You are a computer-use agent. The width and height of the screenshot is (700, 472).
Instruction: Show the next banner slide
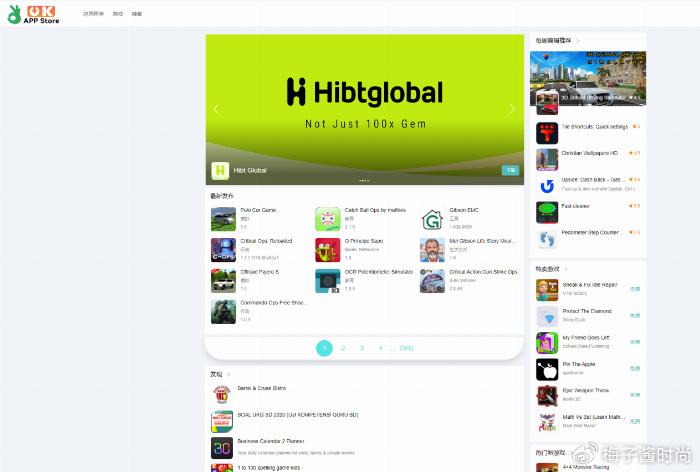point(513,109)
